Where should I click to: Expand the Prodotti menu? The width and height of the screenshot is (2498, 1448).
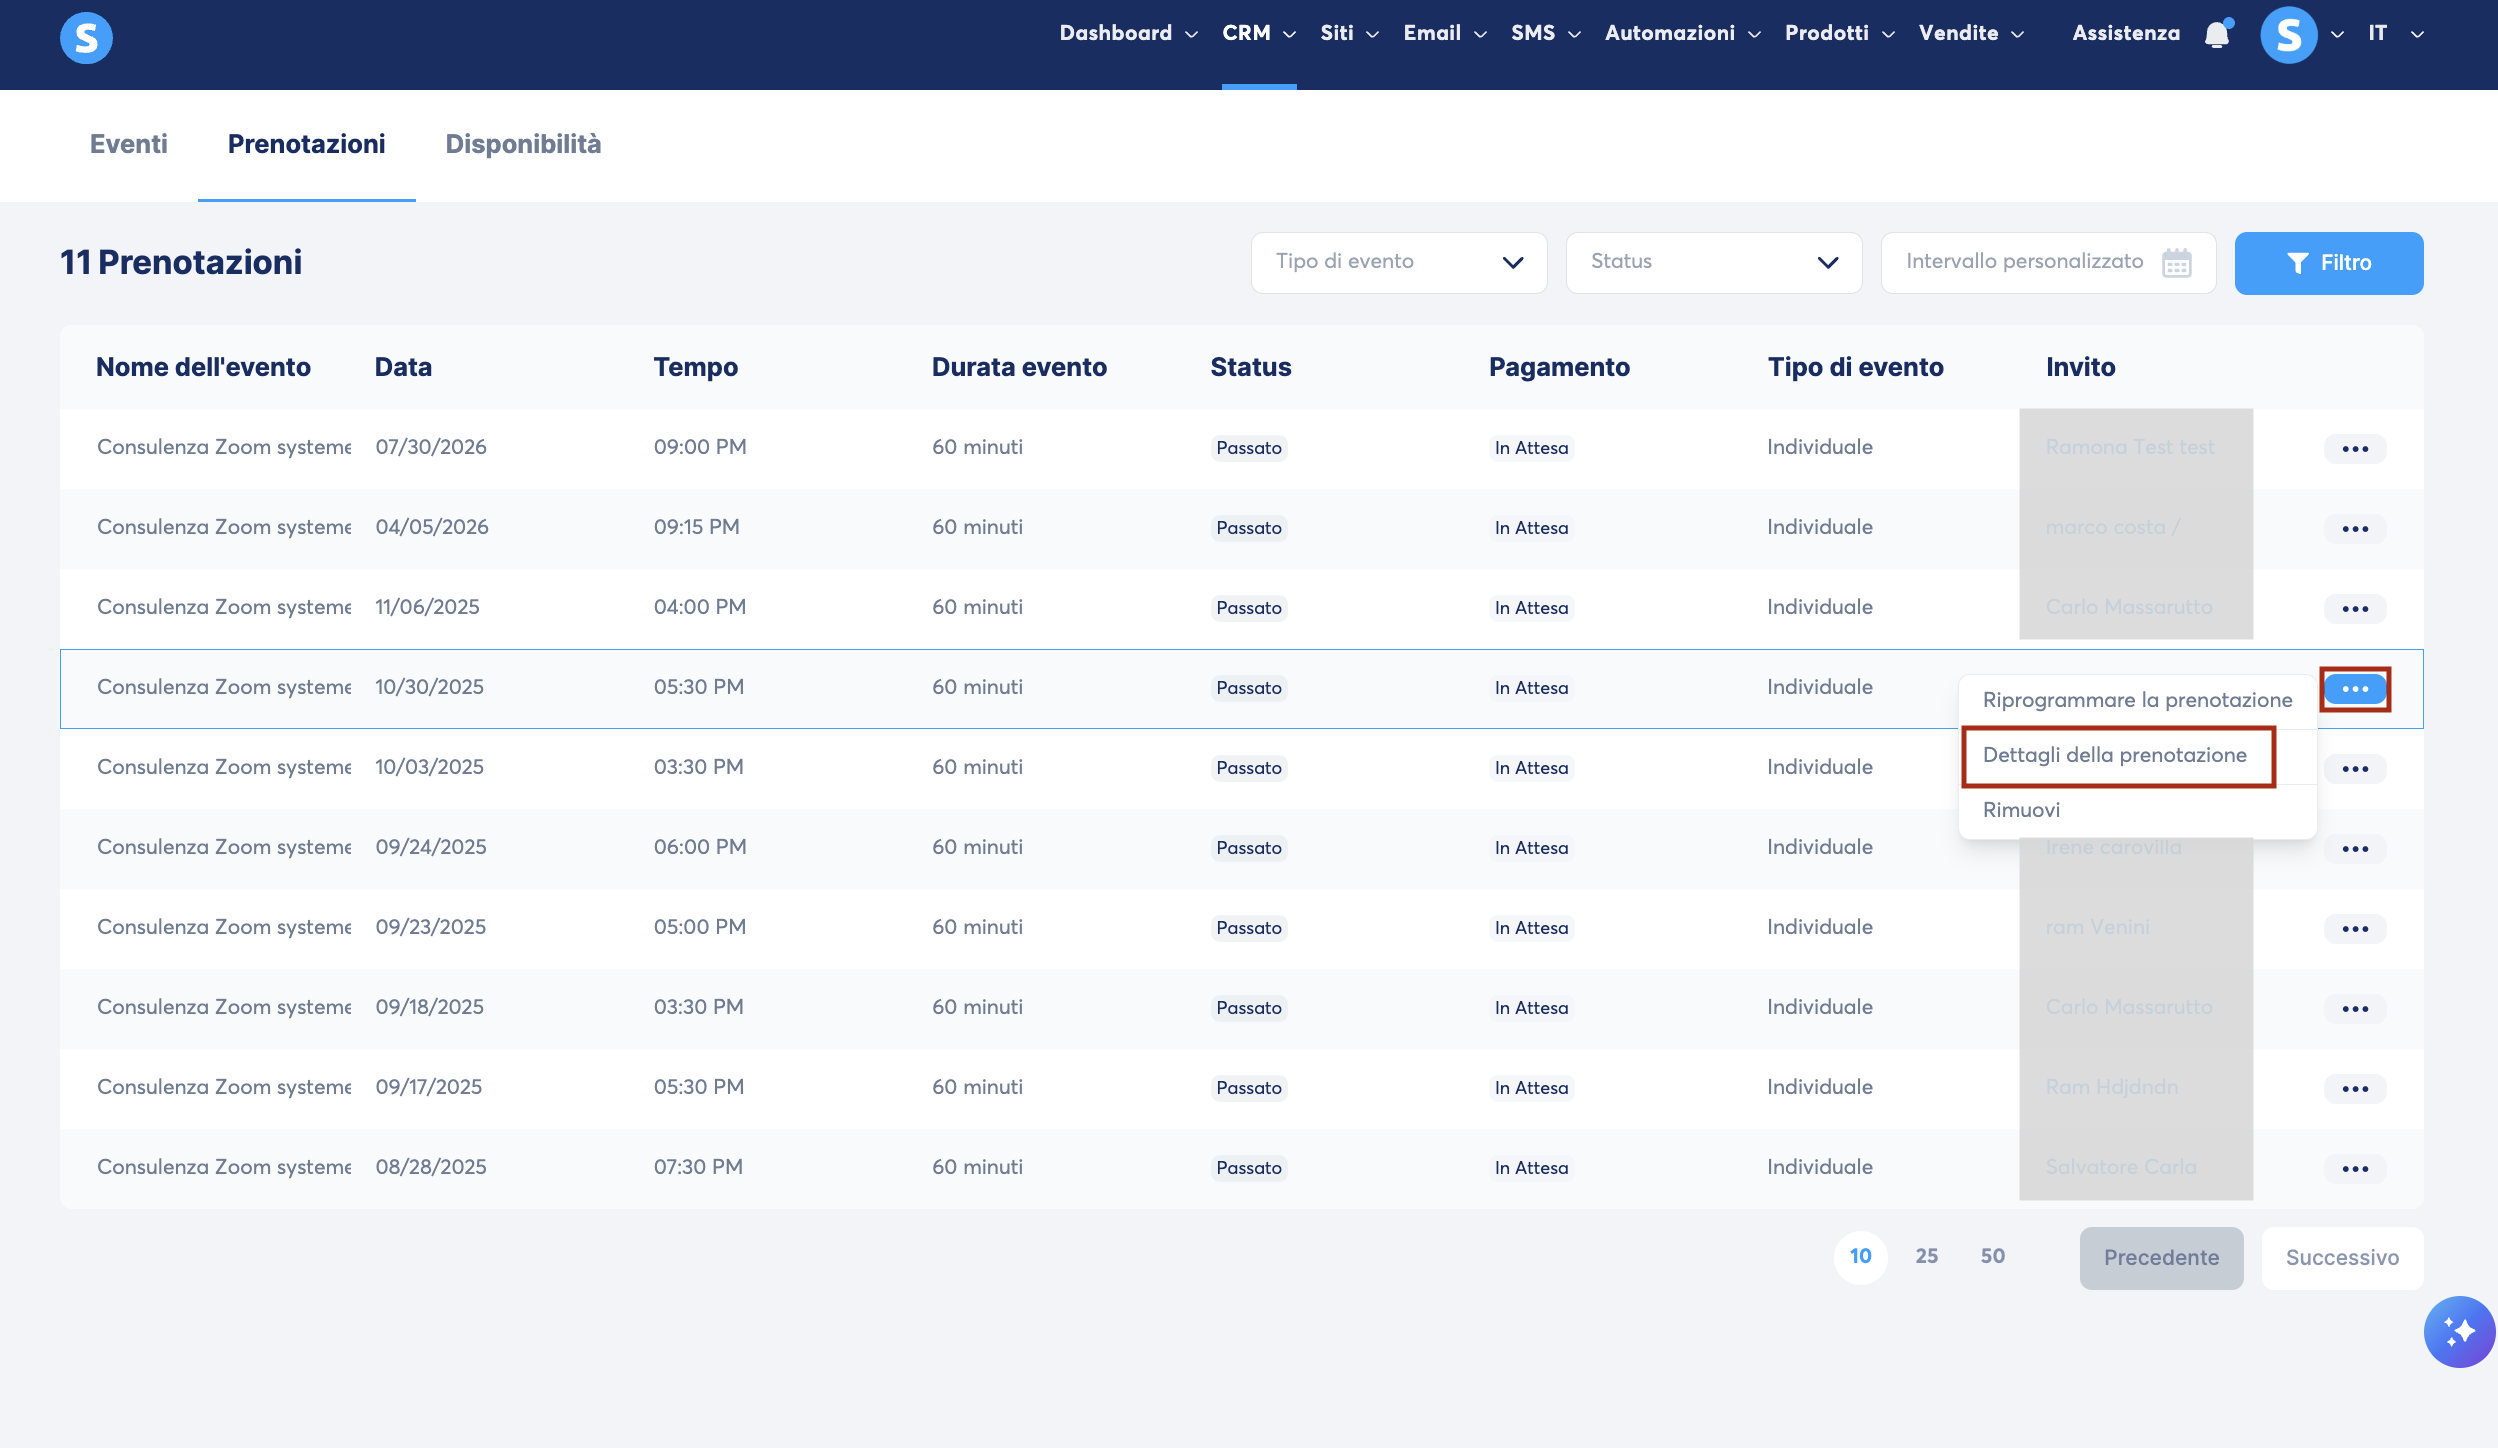[1839, 33]
